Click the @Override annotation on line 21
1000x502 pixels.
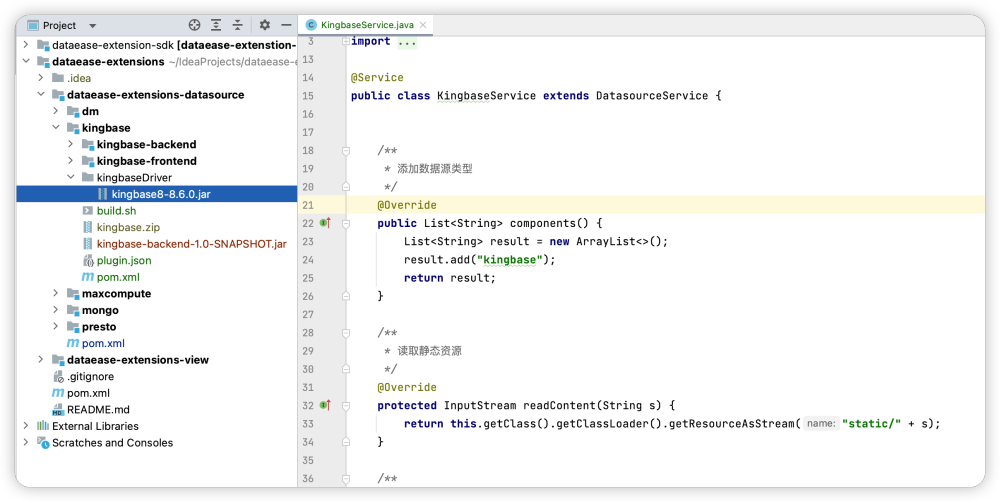[x=407, y=205]
